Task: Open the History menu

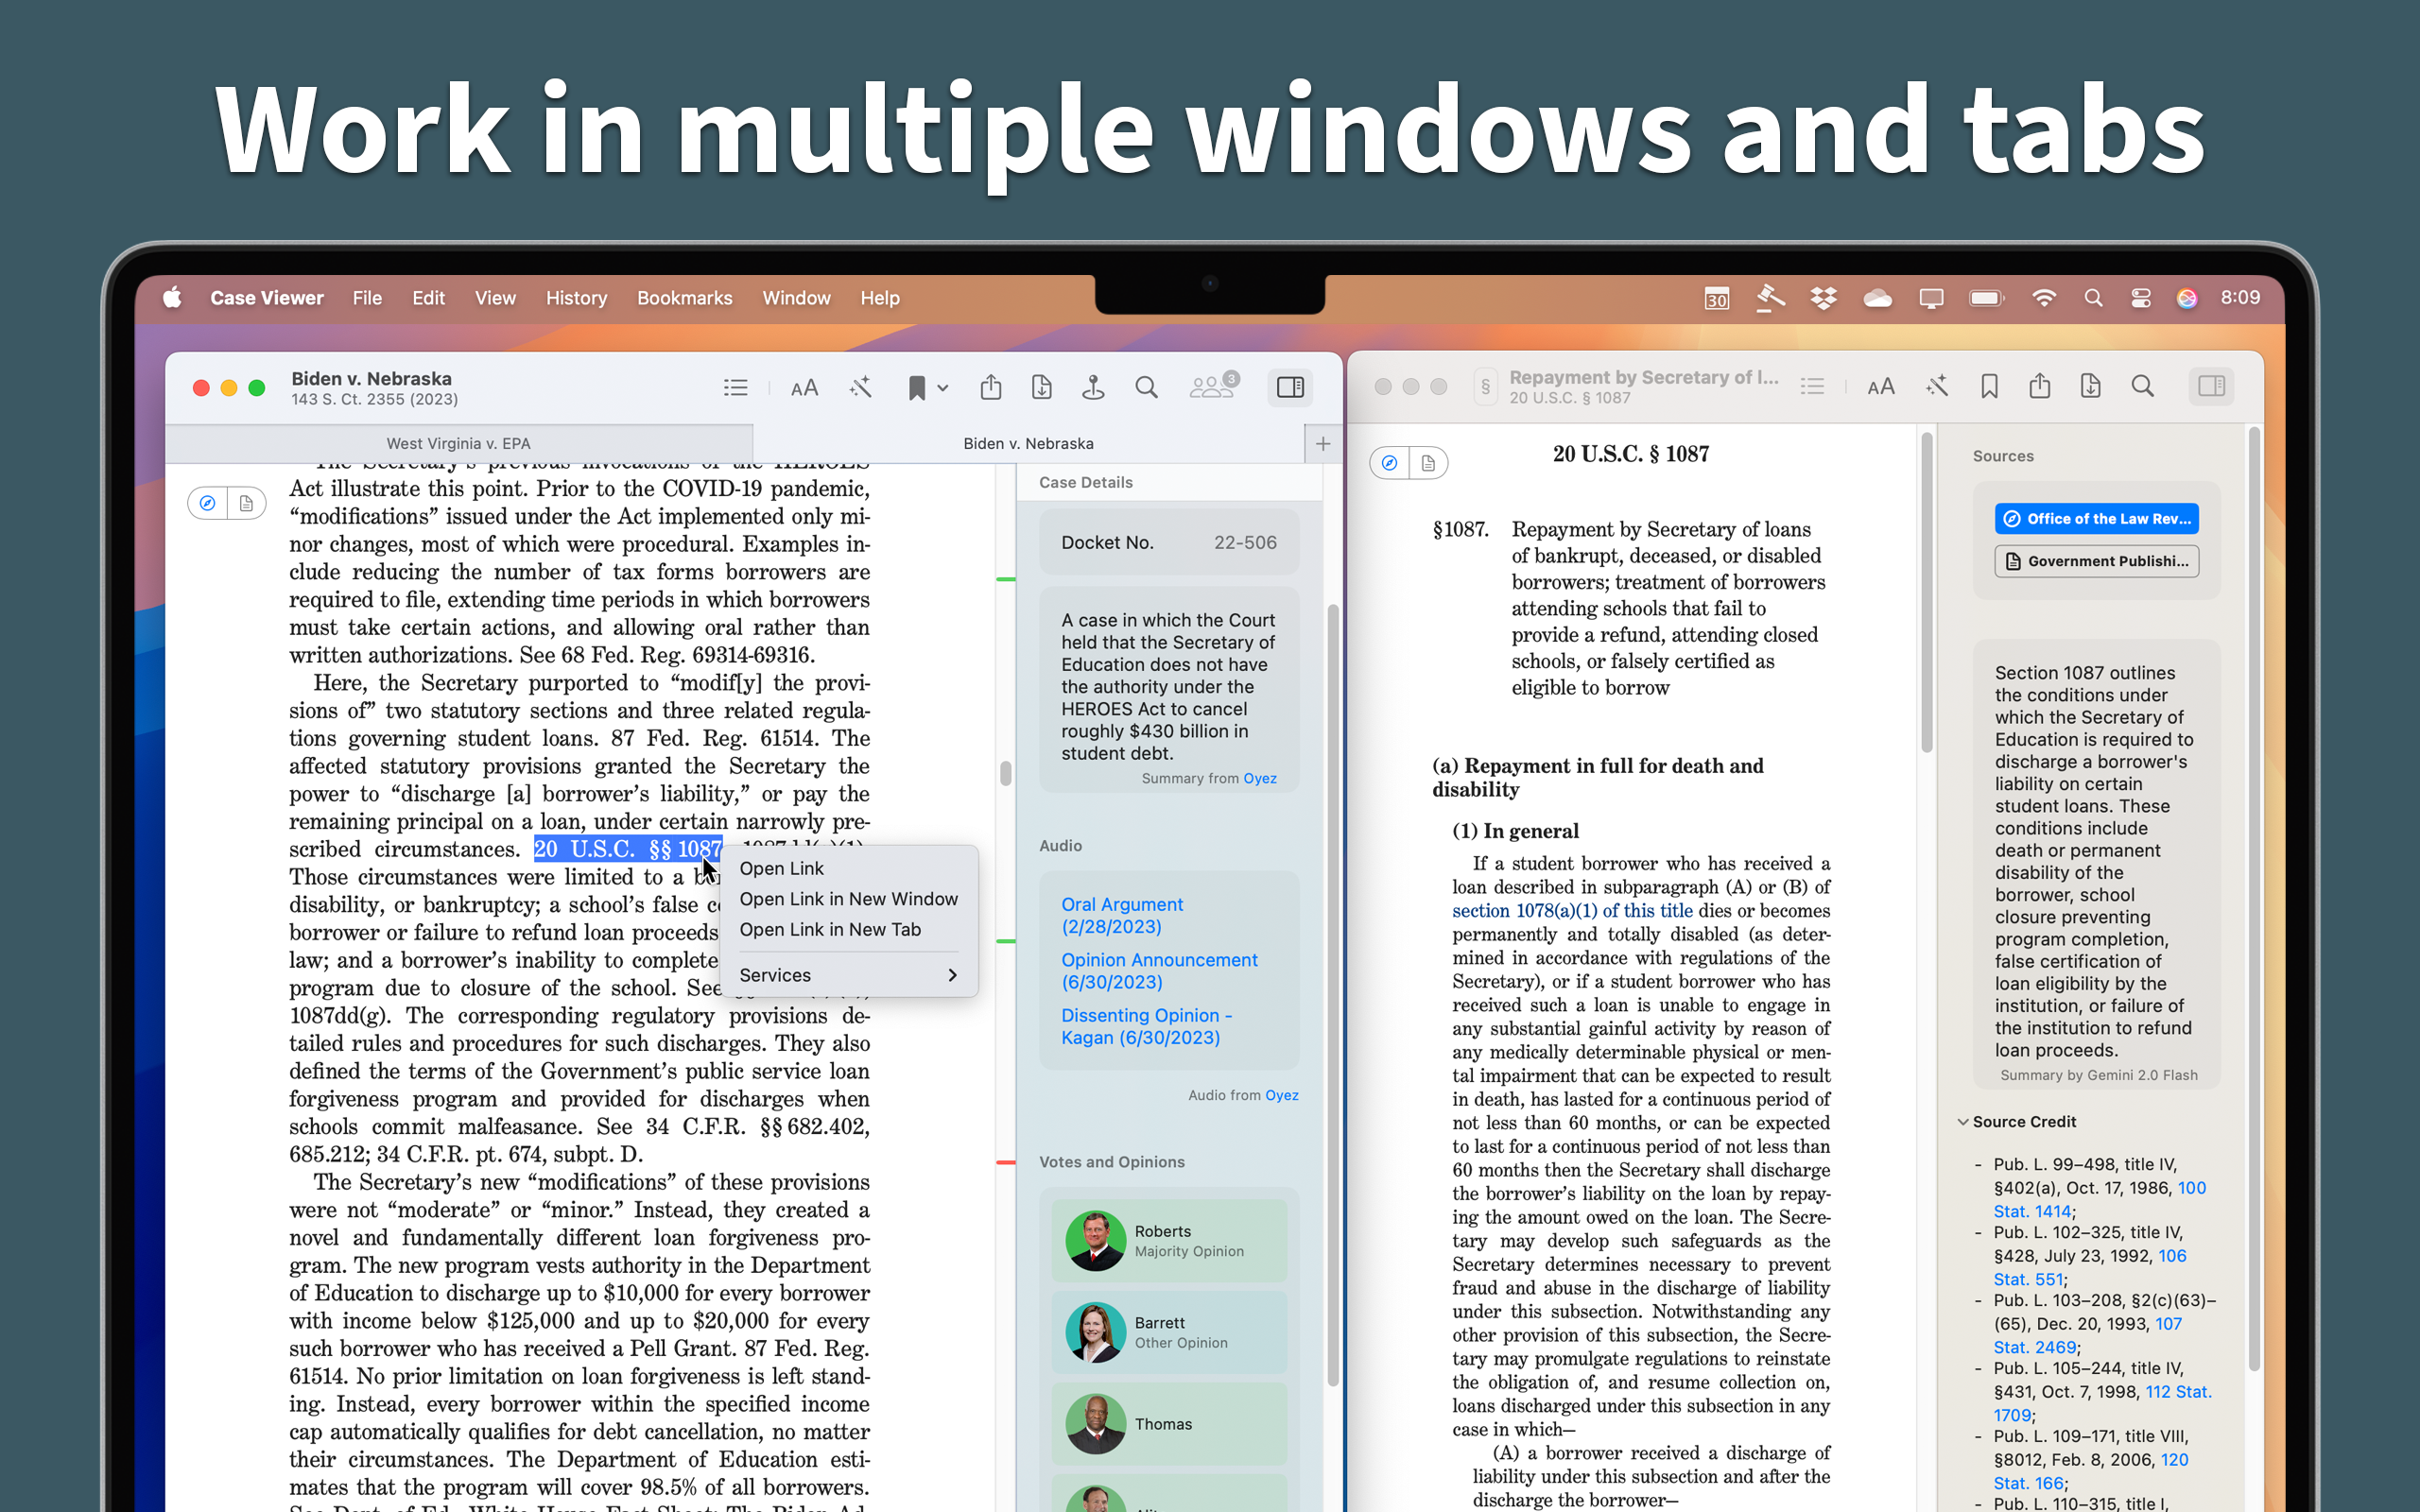Action: tap(576, 298)
